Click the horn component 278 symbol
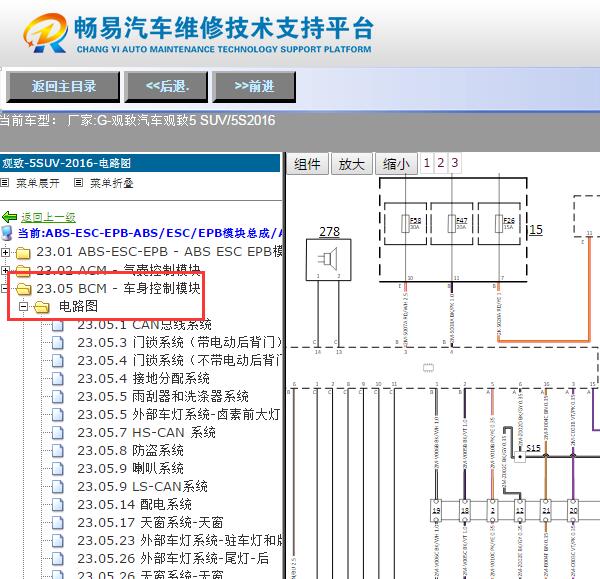This screenshot has height=579, width=600. point(328,260)
